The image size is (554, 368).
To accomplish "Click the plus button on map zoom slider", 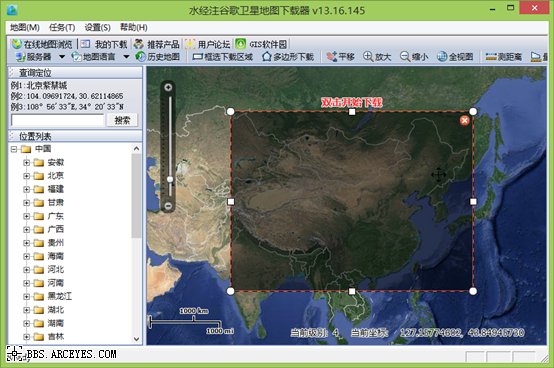I will (168, 87).
